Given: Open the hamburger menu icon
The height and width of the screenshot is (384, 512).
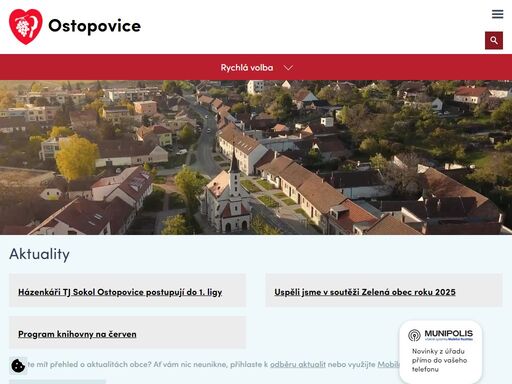Looking at the screenshot, I should pos(497,14).
